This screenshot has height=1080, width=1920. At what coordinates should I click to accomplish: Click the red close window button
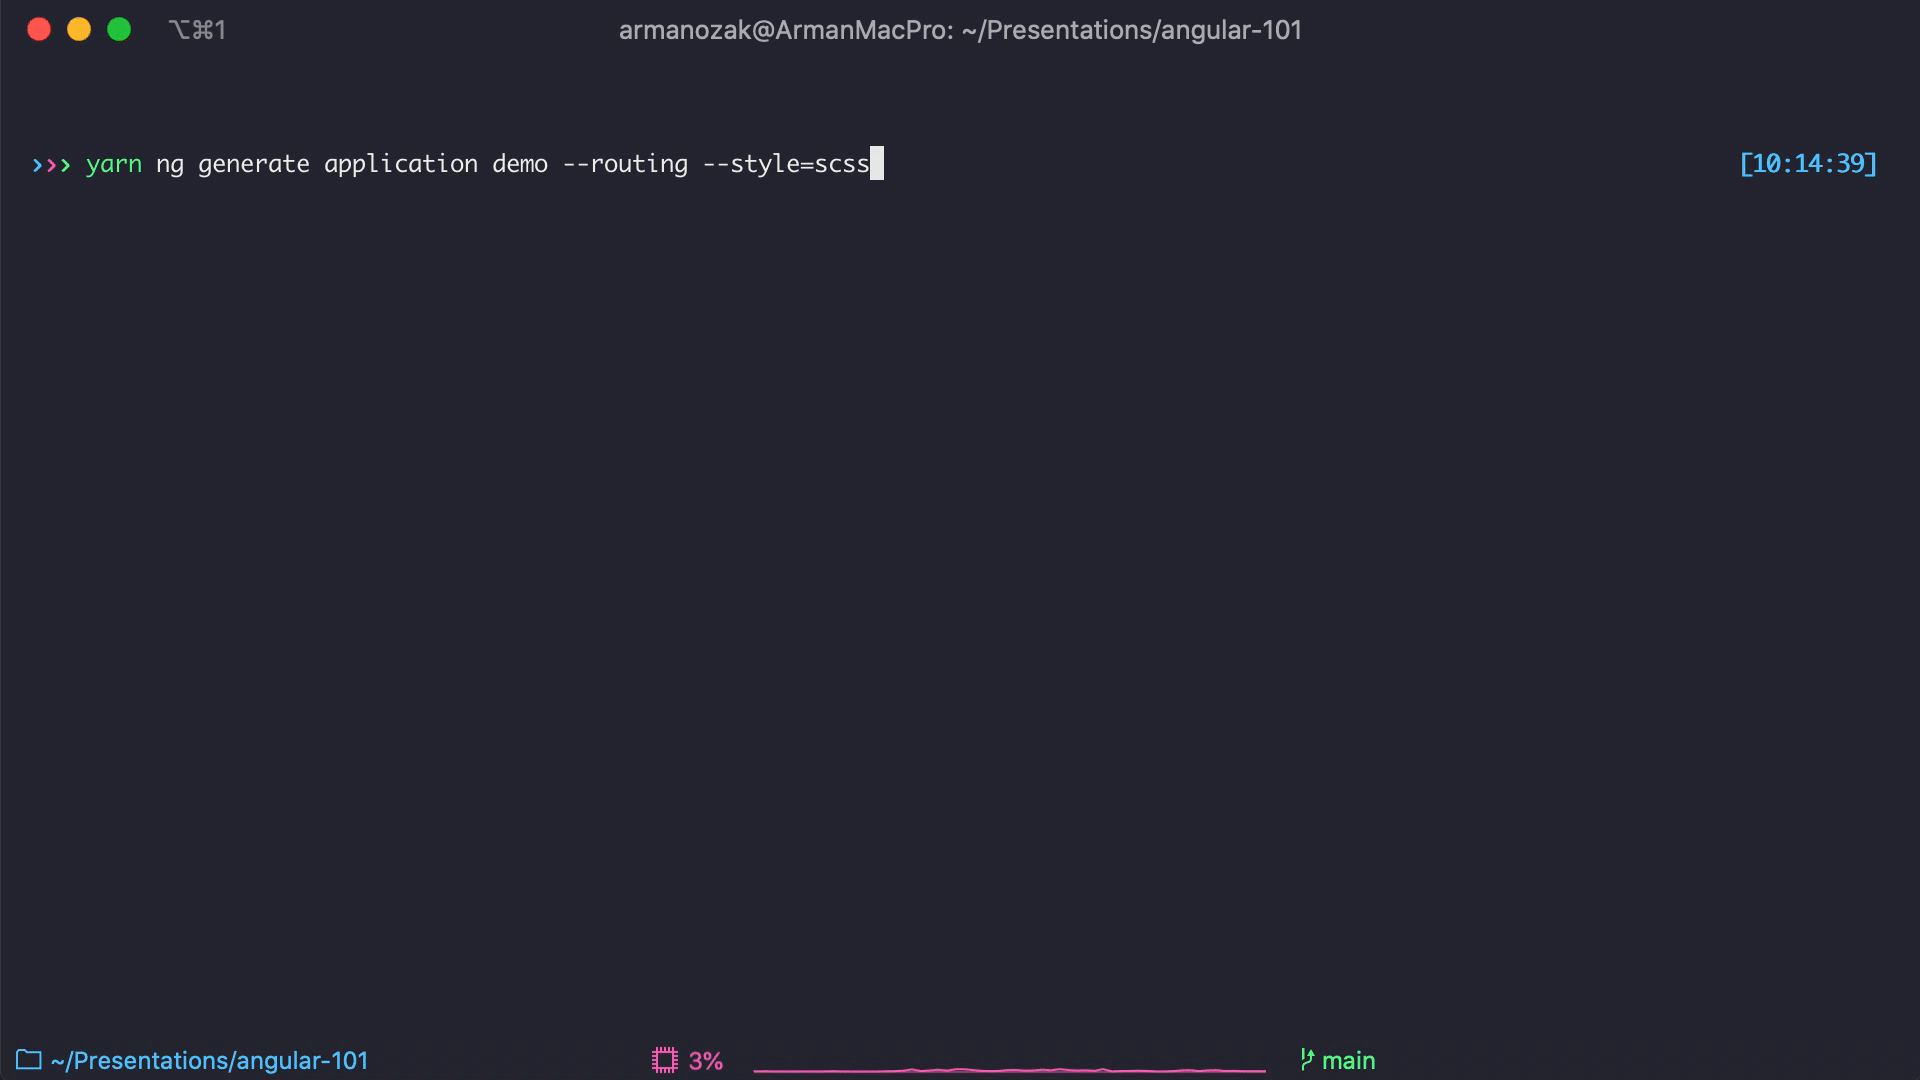pos(39,30)
